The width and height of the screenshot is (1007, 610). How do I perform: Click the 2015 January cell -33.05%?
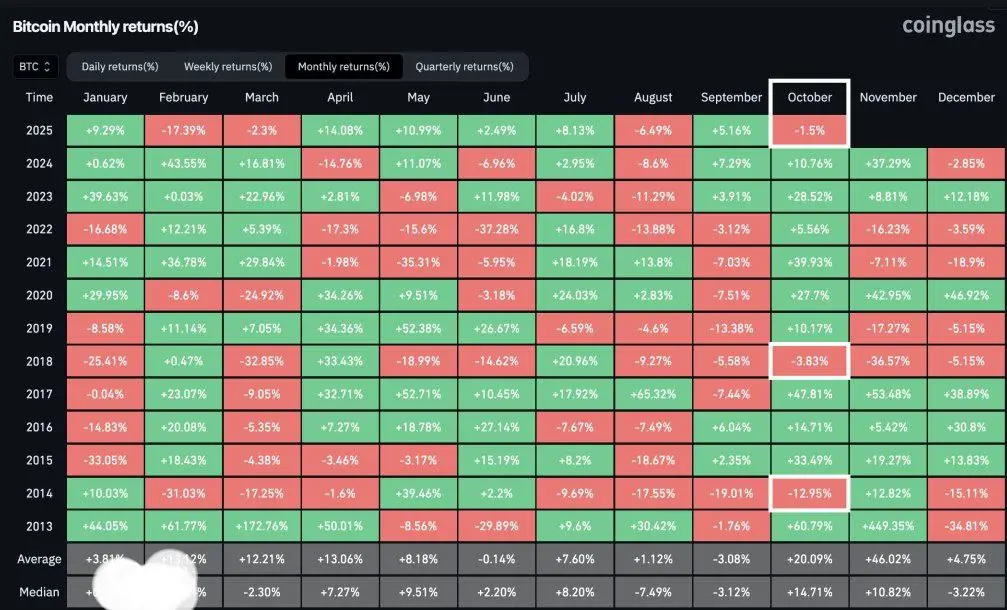point(105,460)
